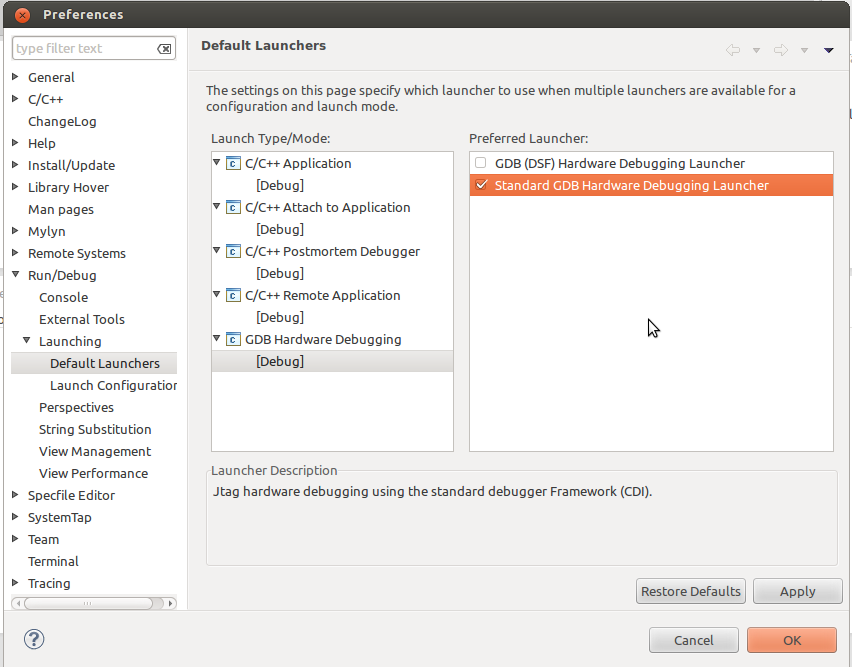Collapse the Run/Debug tree node
The image size is (852, 667).
click(15, 275)
